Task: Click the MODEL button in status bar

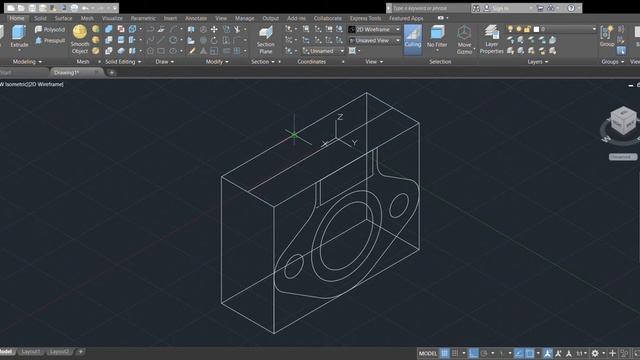Action: (428, 353)
